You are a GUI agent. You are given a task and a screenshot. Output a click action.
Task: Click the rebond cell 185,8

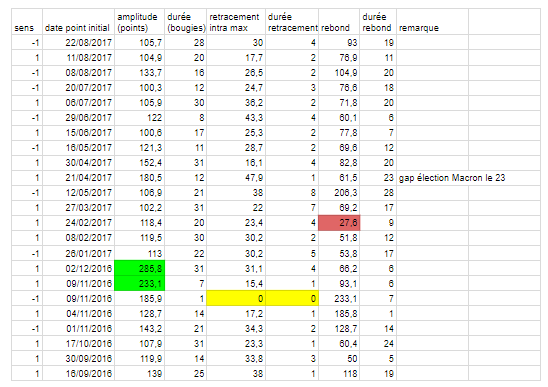coord(339,314)
